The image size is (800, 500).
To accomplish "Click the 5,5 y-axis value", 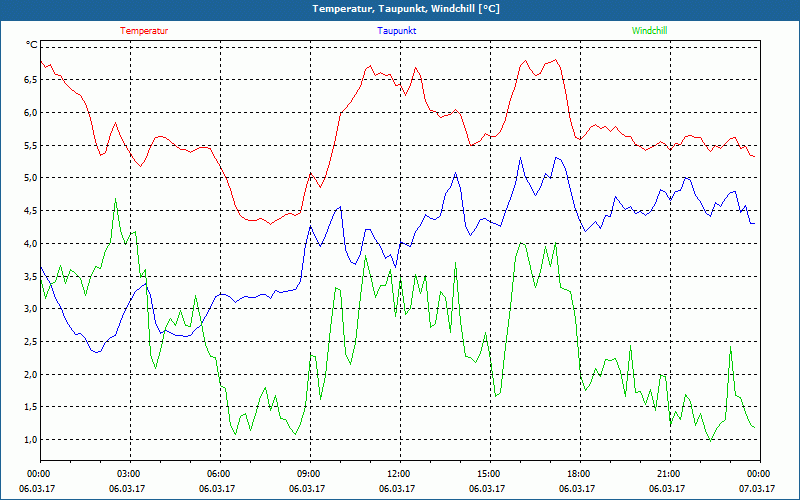I will click(31, 145).
